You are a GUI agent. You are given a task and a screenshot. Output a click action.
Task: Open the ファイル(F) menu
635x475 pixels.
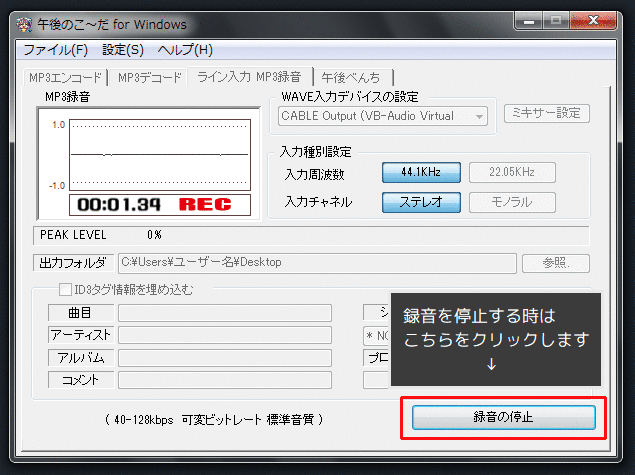tap(56, 49)
